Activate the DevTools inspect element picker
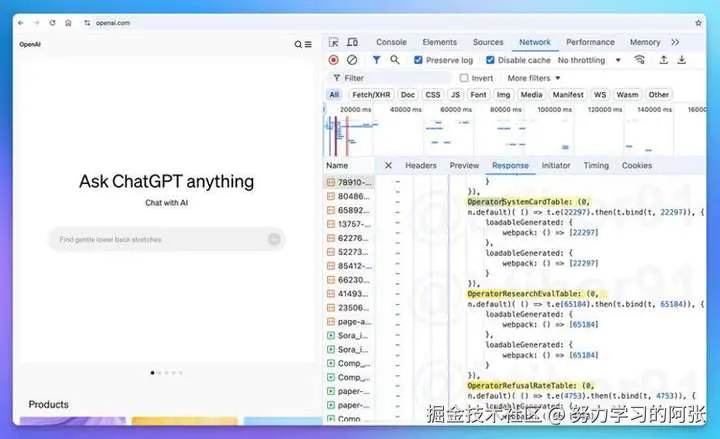Viewport: 720px width, 439px height. (334, 42)
